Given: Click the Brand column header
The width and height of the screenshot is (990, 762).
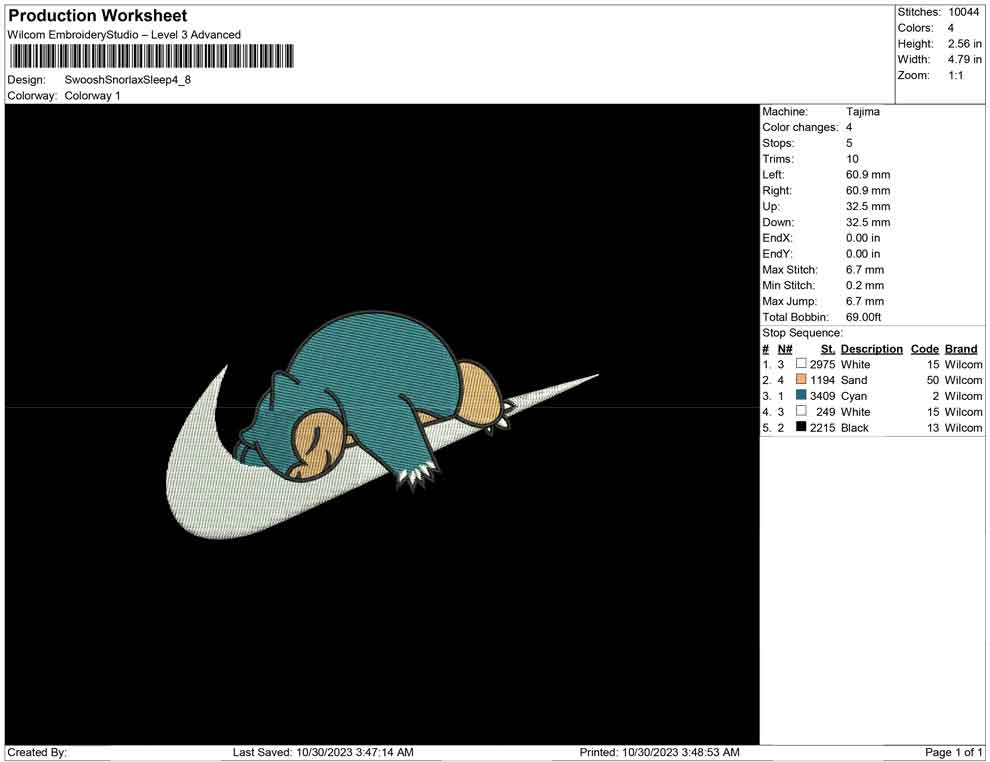Looking at the screenshot, I should (961, 349).
